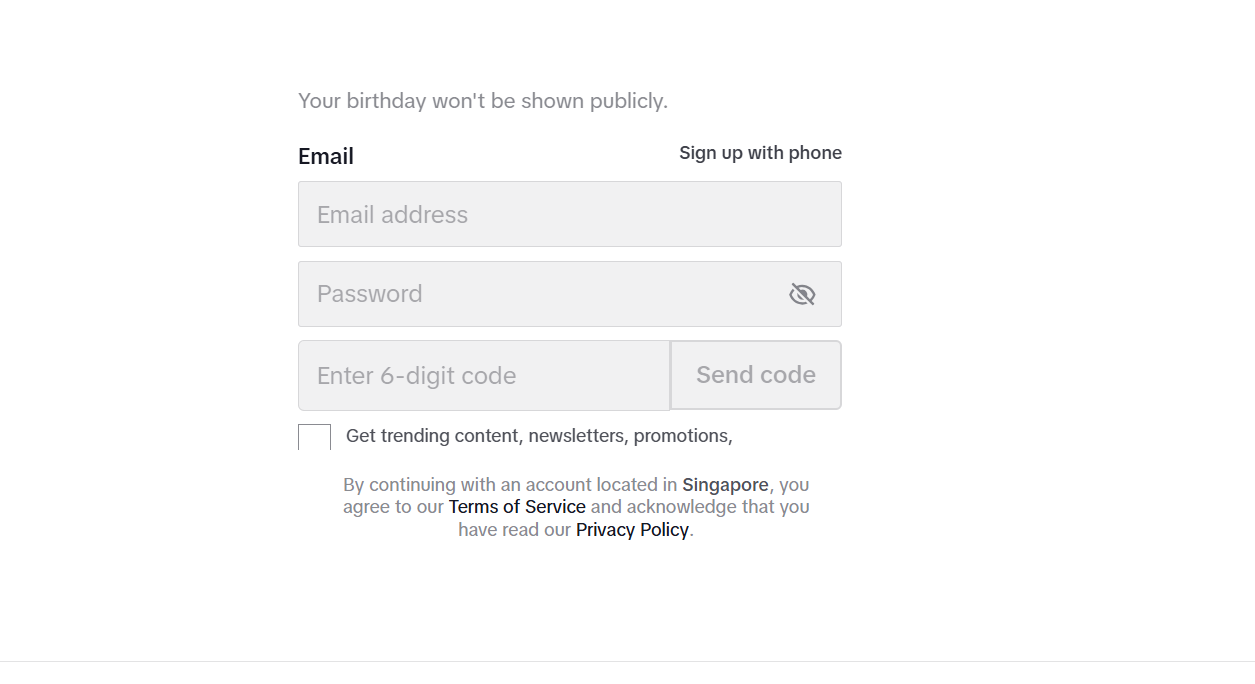Click the 'Password' placeholder text
This screenshot has width=1255, height=684.
click(x=369, y=294)
